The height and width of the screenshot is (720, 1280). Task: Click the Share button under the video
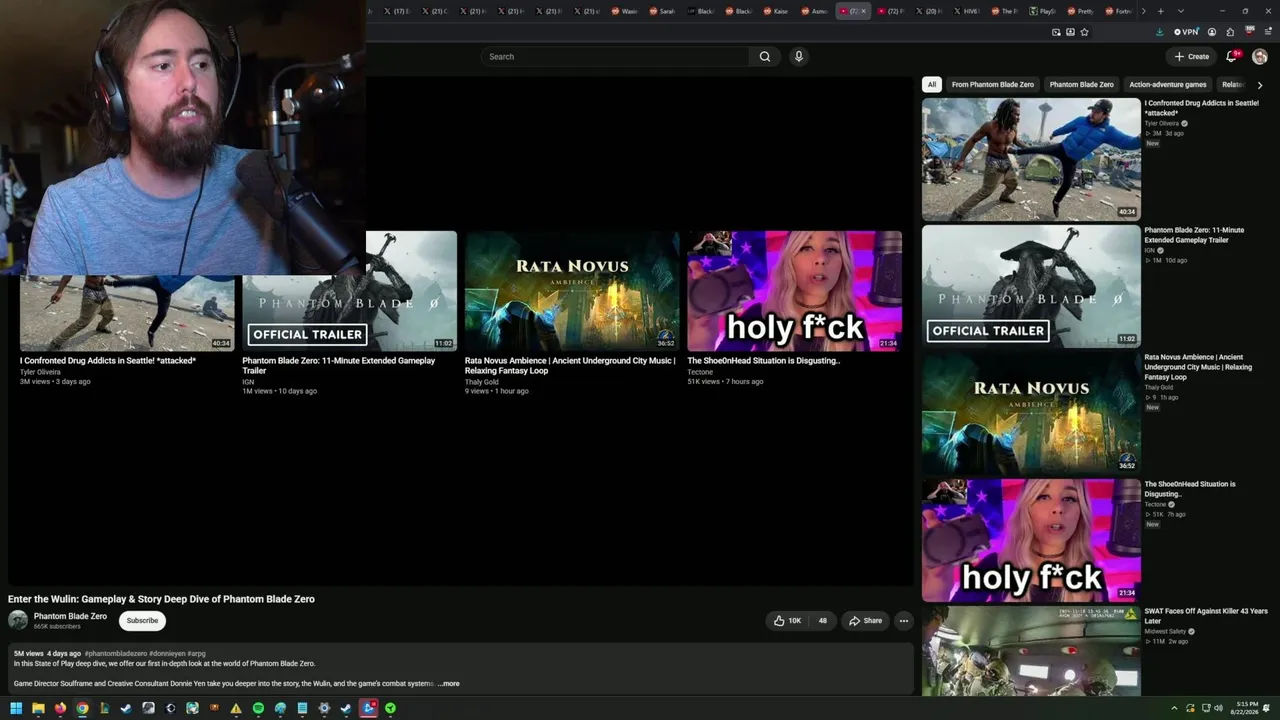pos(865,621)
